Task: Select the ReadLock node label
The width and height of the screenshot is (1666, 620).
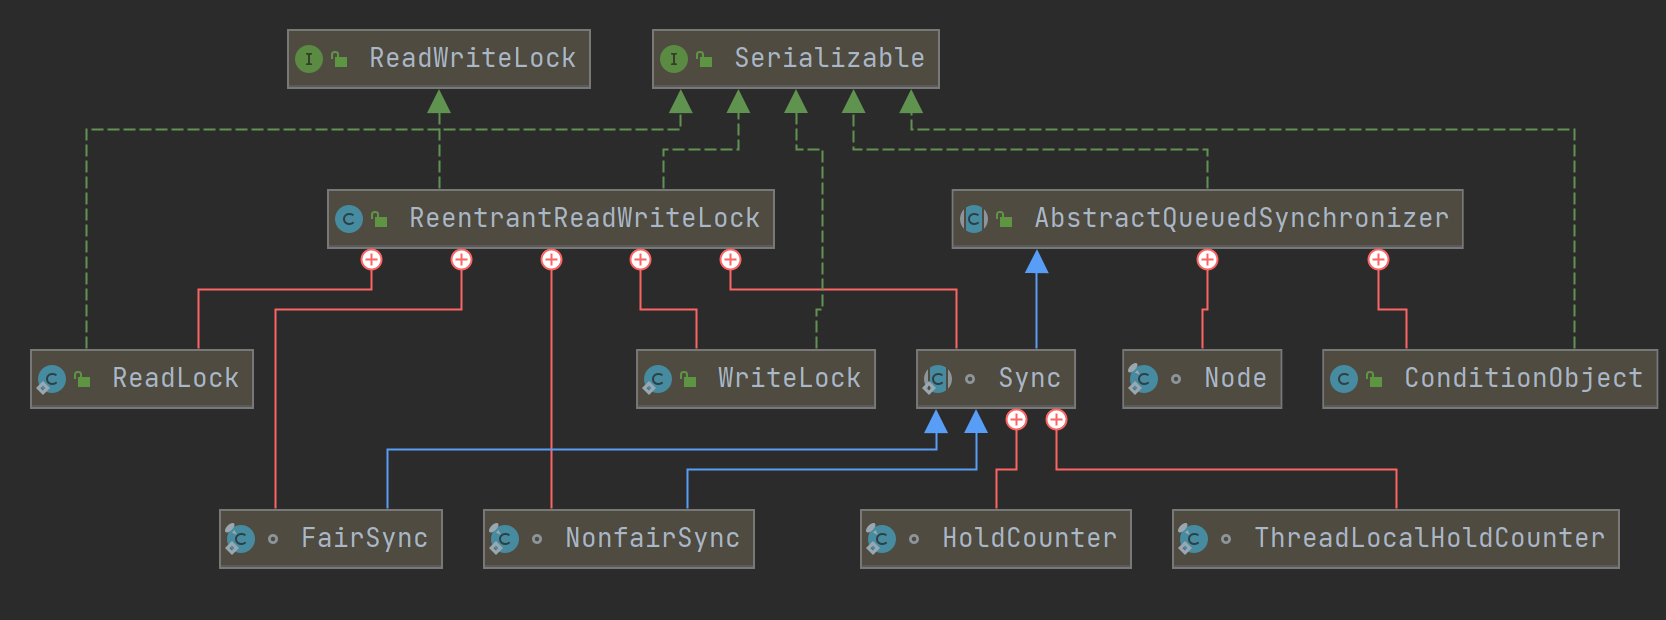Action: [175, 378]
